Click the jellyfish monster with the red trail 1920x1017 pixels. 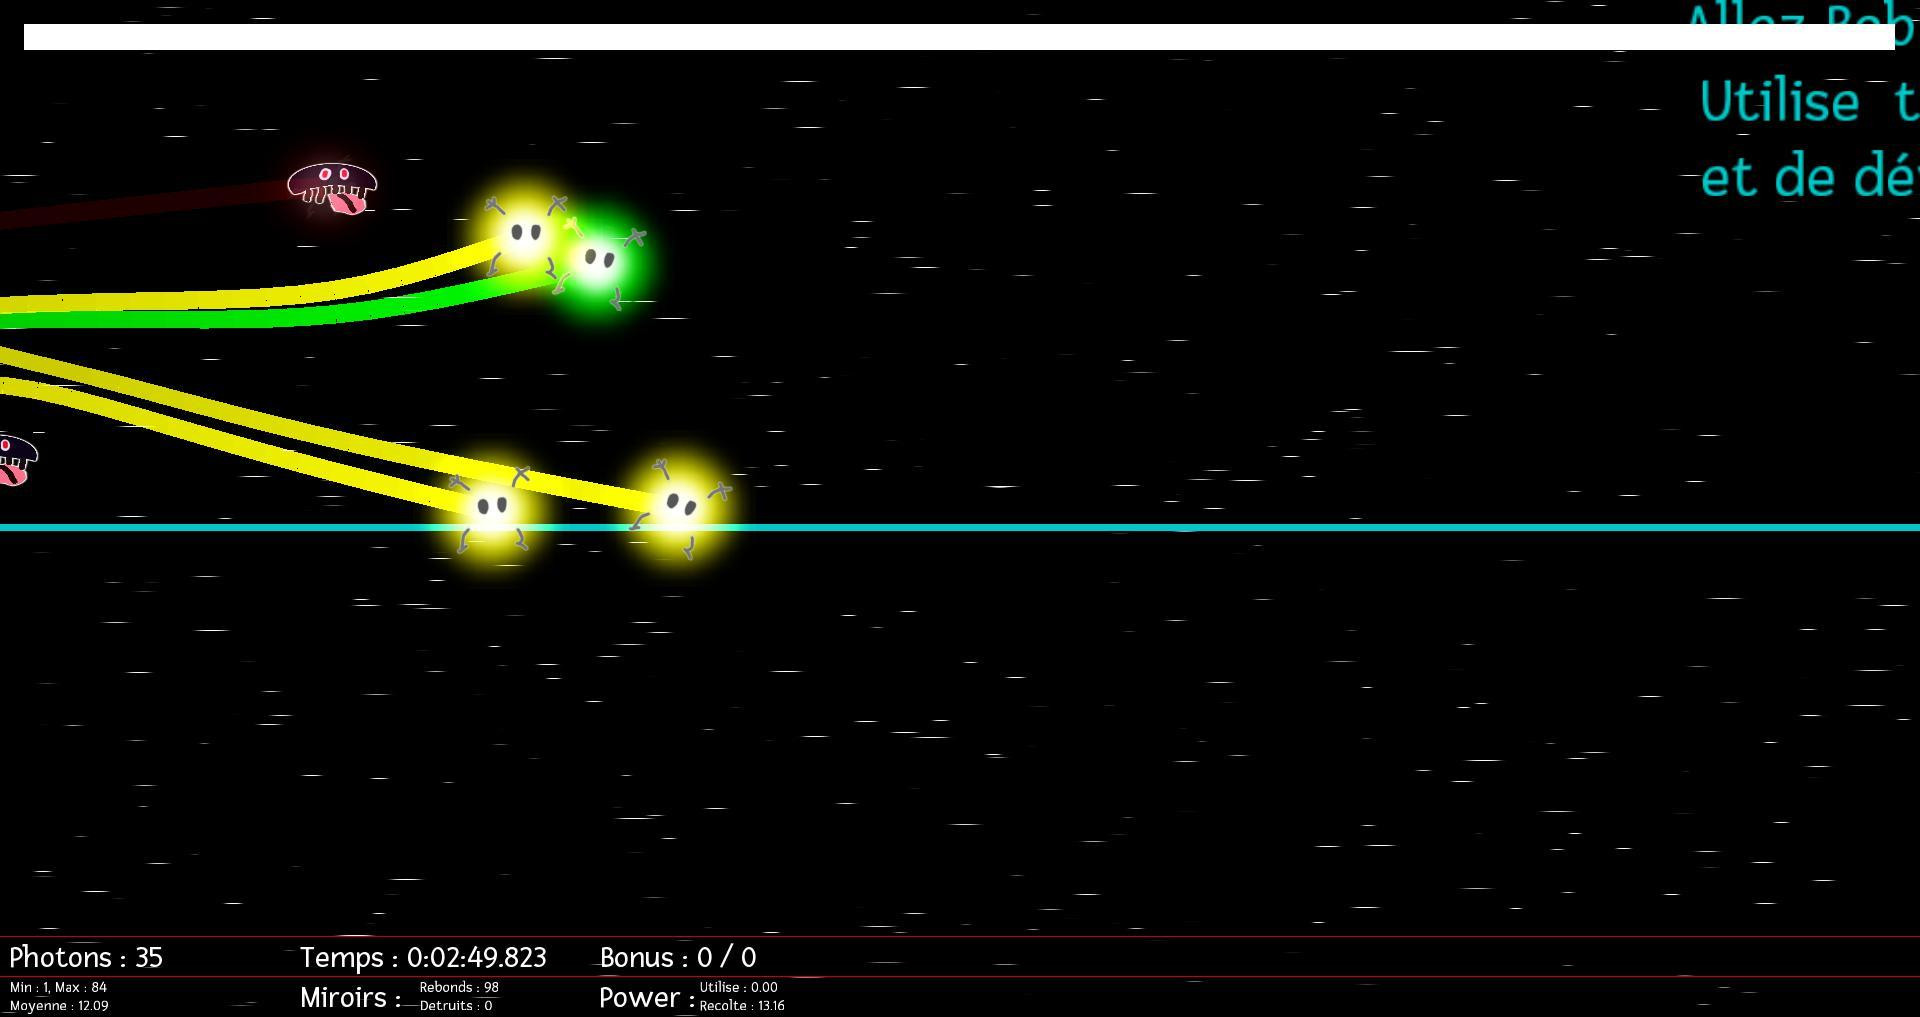[x=333, y=189]
